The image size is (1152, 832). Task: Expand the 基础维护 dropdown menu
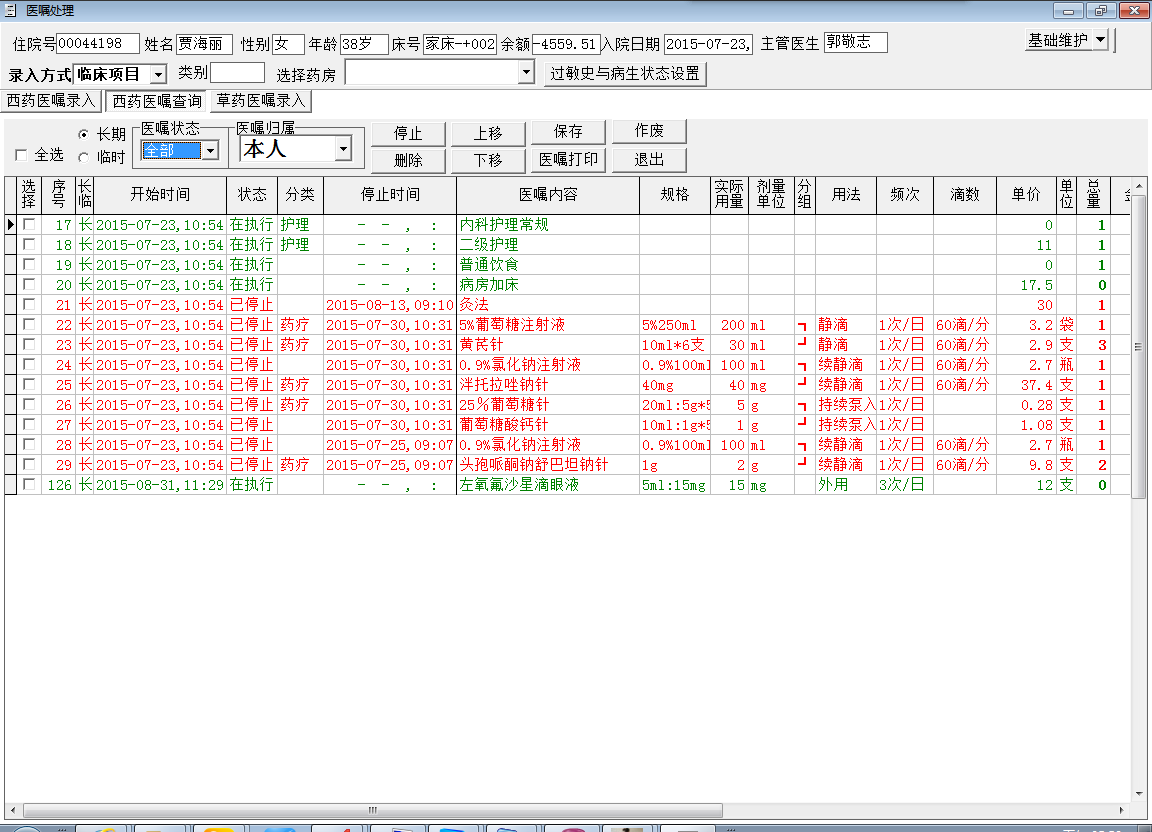tap(1100, 40)
